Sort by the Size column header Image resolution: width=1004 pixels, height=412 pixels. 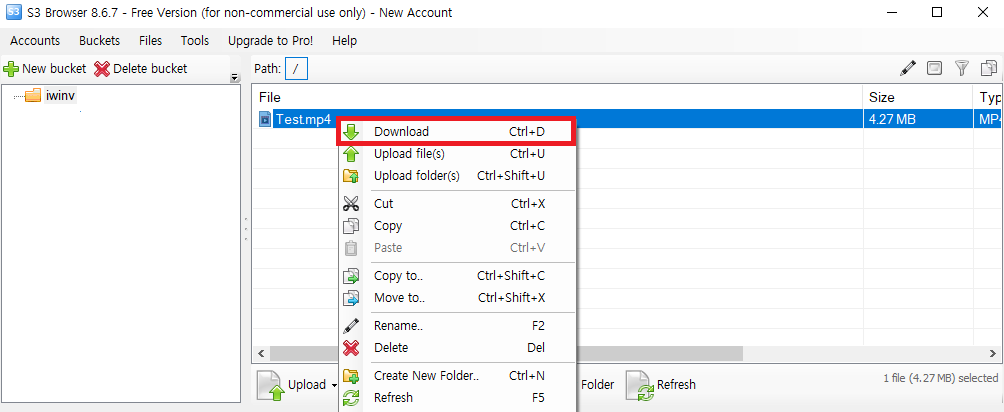(x=918, y=97)
